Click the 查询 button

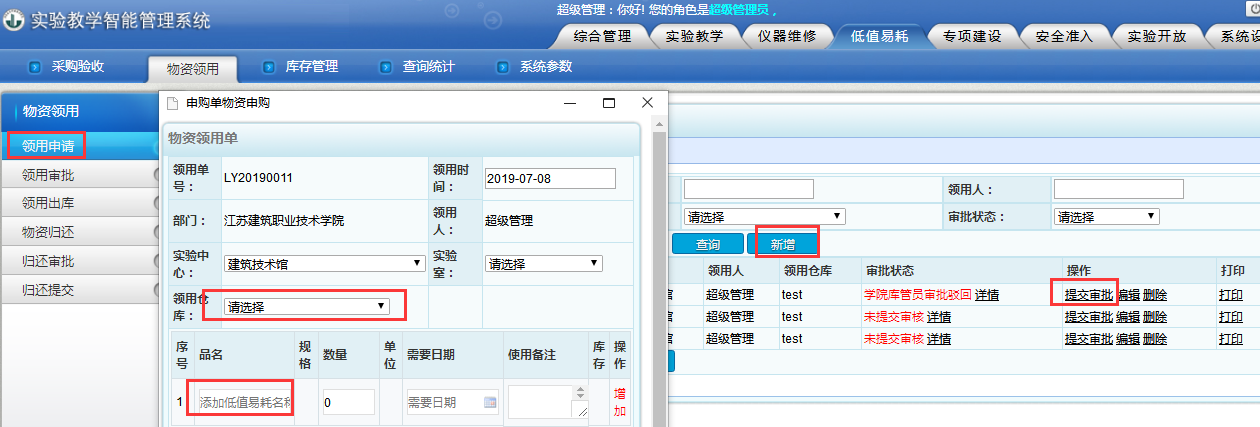708,243
